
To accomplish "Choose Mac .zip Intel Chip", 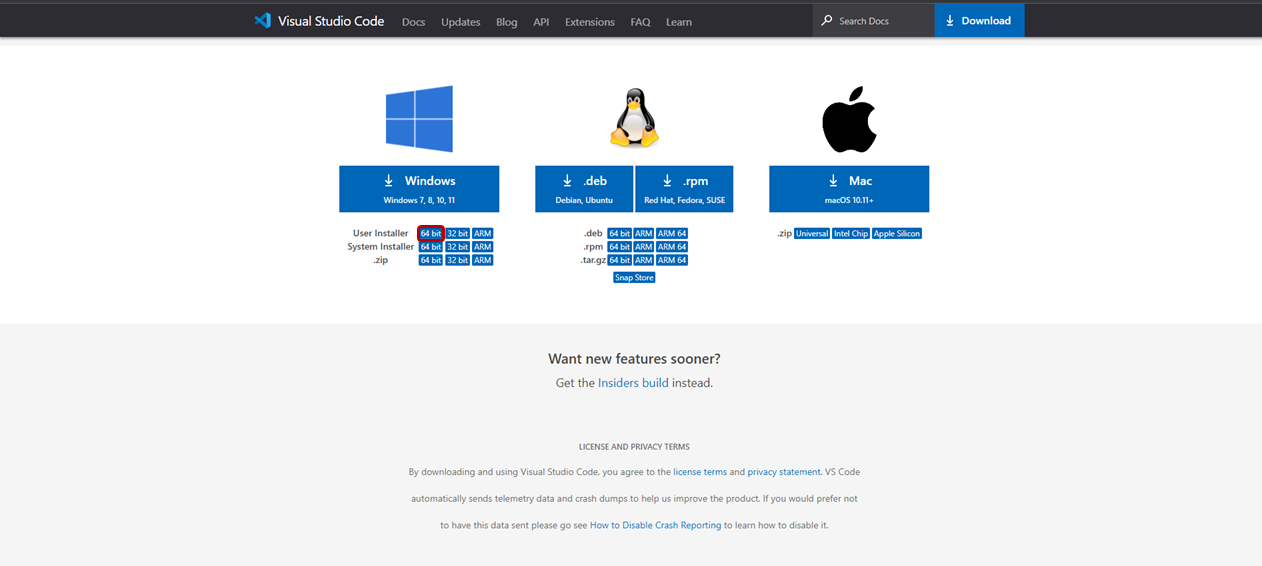I will coord(851,234).
